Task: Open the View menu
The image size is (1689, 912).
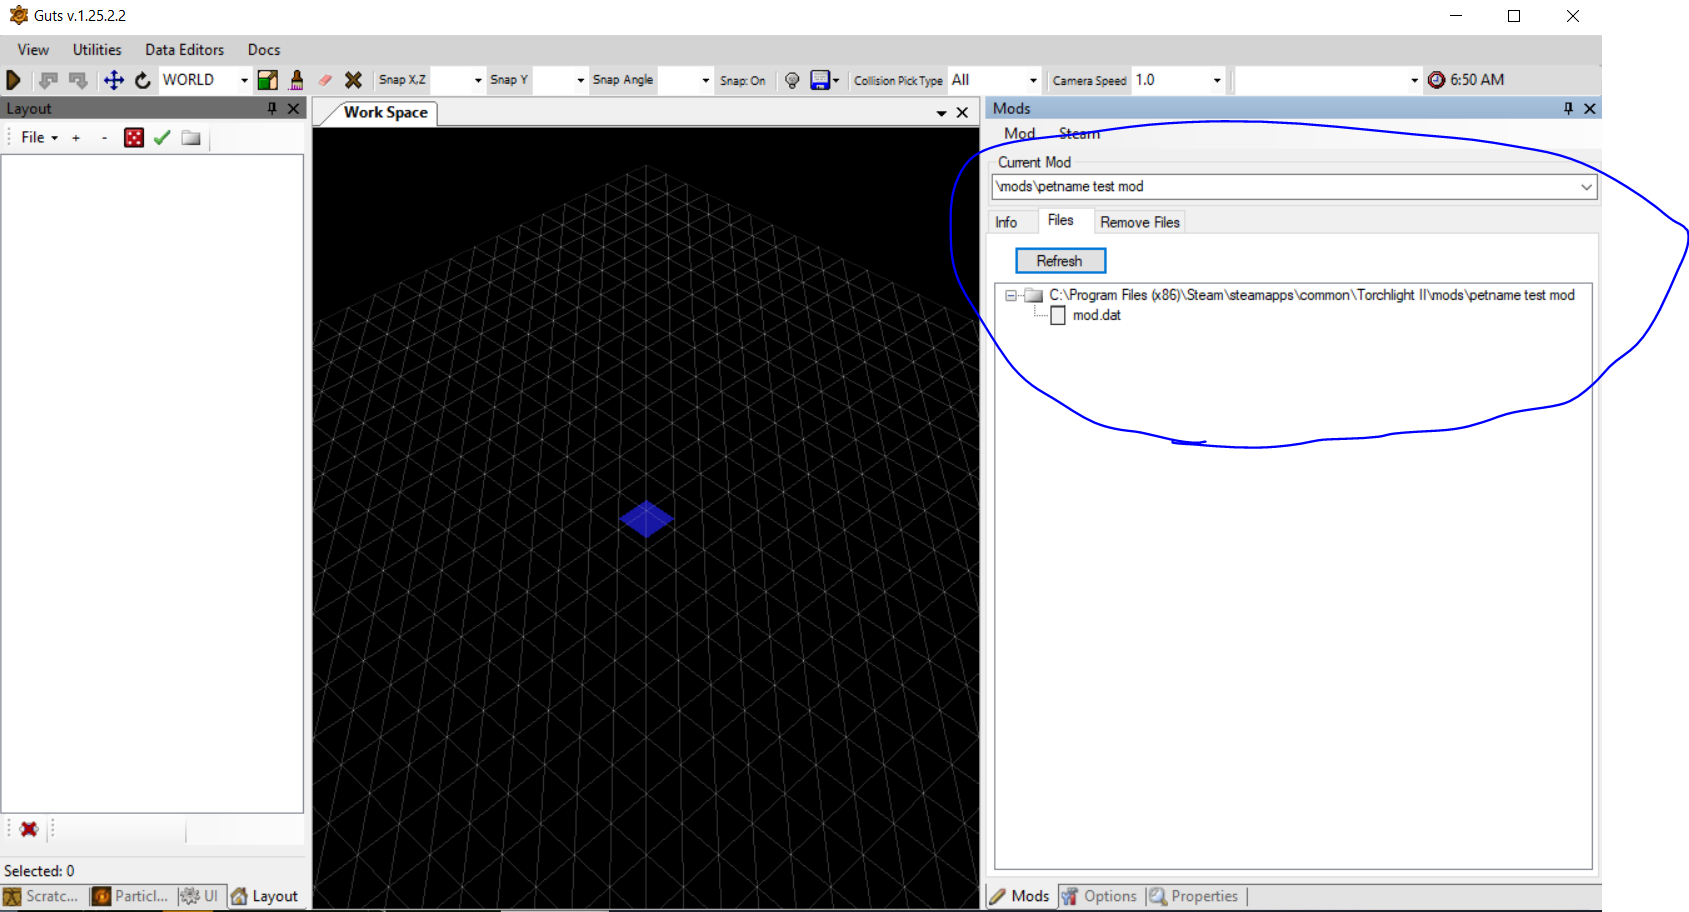Action: point(33,50)
